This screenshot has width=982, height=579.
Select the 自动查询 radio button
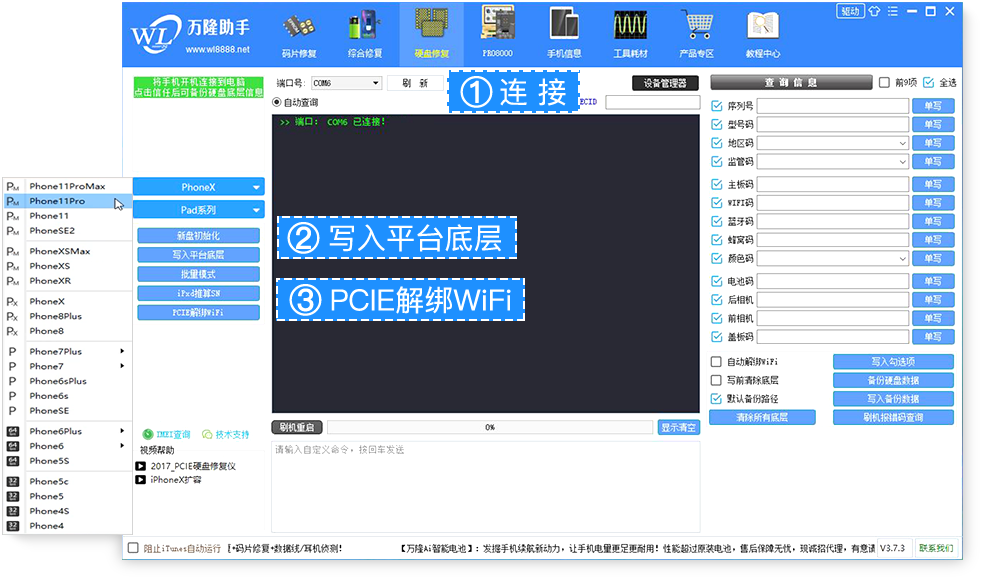click(x=277, y=102)
